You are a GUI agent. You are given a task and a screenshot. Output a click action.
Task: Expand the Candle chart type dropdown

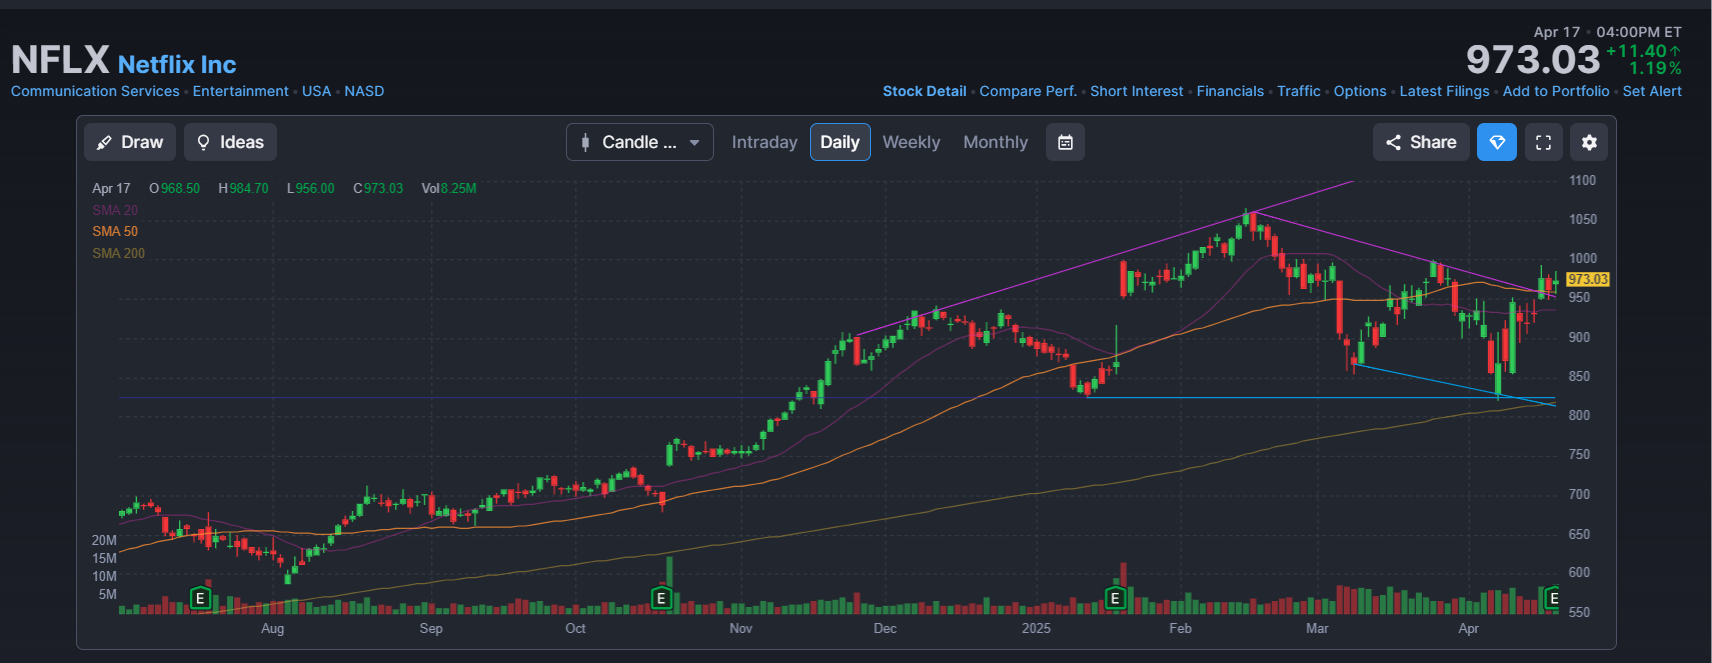(x=640, y=142)
